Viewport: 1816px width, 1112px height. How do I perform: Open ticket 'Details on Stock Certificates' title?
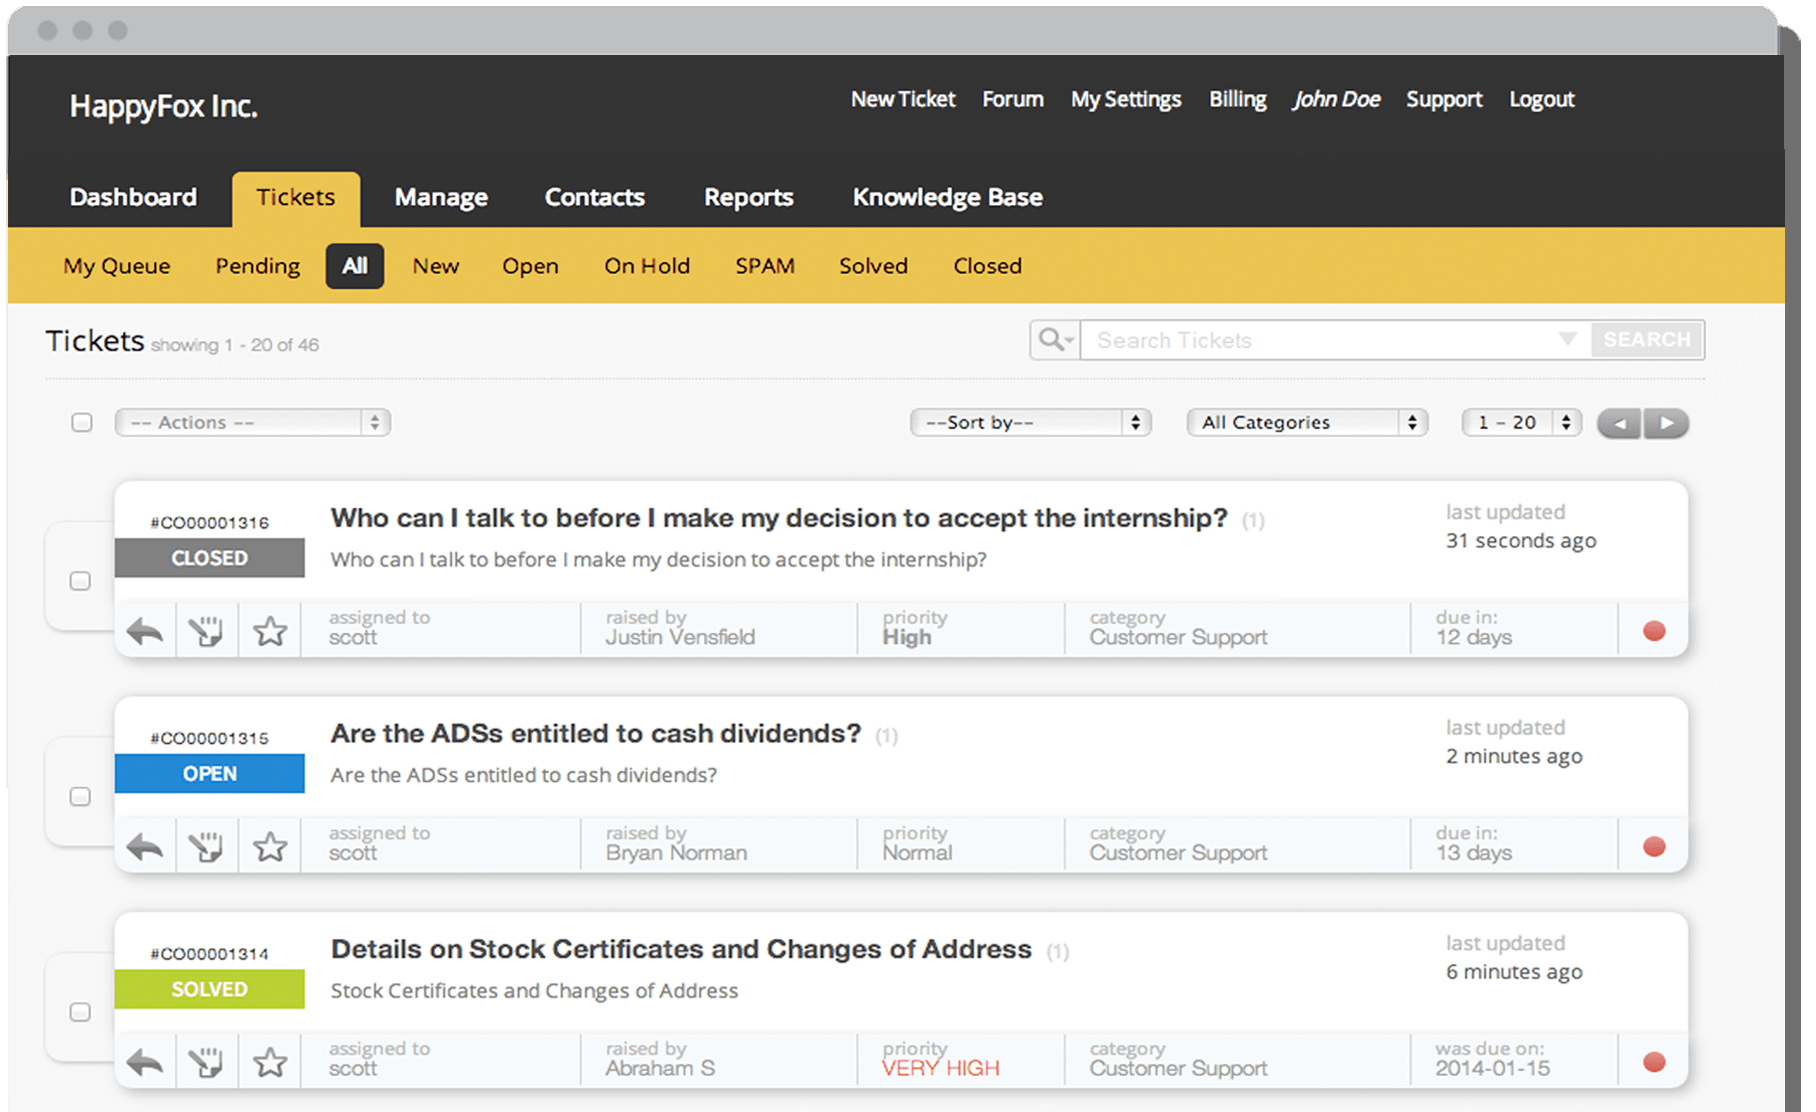pyautogui.click(x=681, y=949)
